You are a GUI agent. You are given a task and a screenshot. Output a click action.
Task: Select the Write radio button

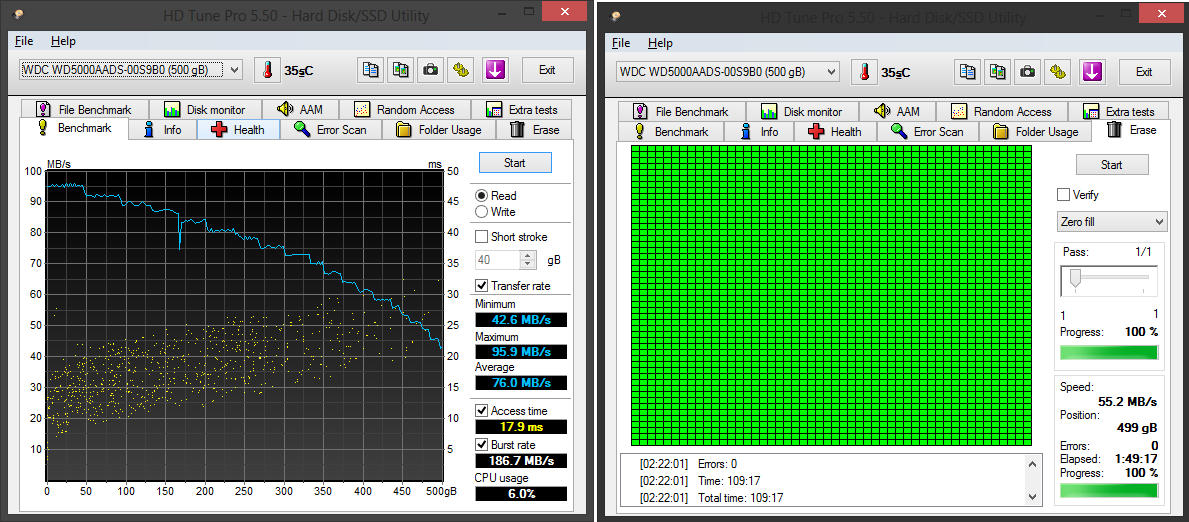pos(482,212)
